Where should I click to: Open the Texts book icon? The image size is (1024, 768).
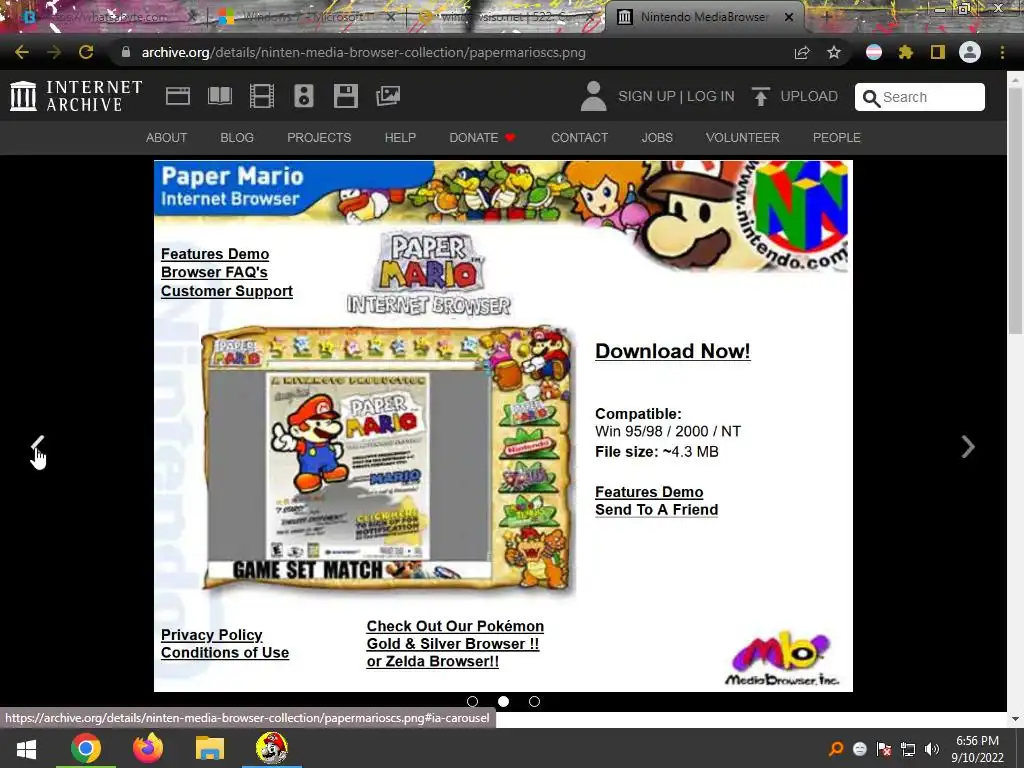point(219,96)
